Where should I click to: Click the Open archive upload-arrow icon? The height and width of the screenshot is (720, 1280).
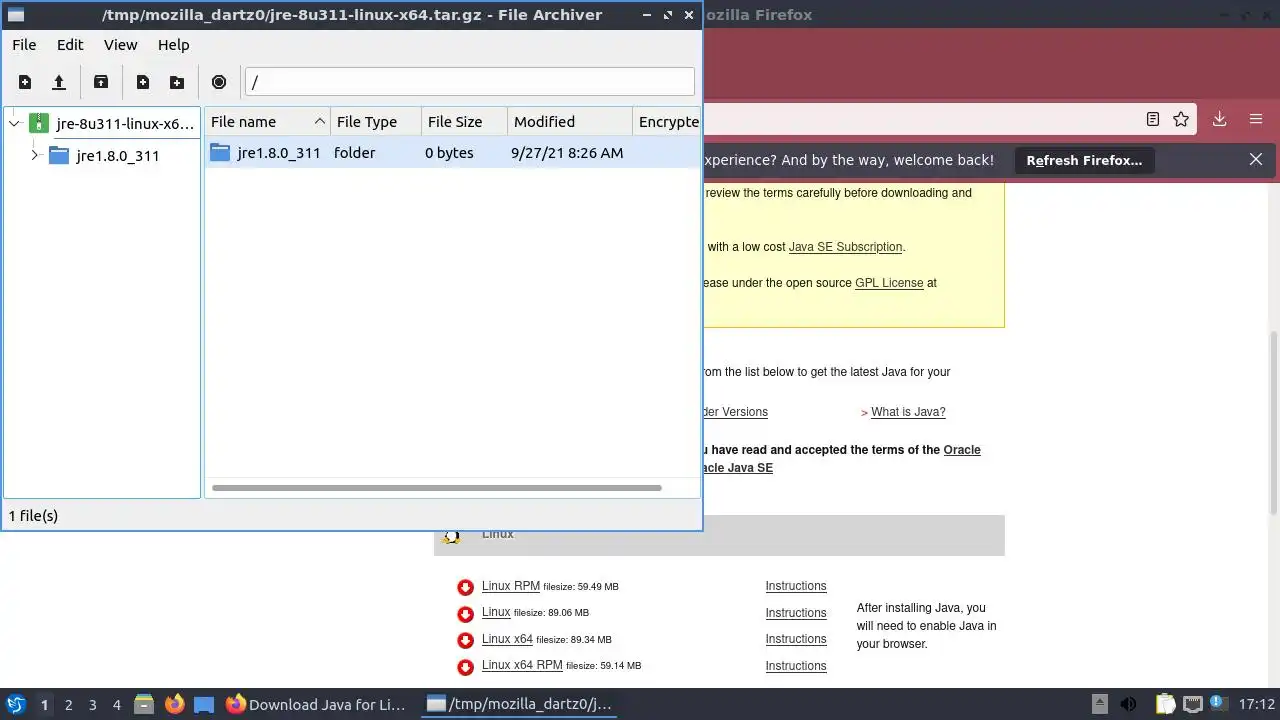(x=59, y=82)
